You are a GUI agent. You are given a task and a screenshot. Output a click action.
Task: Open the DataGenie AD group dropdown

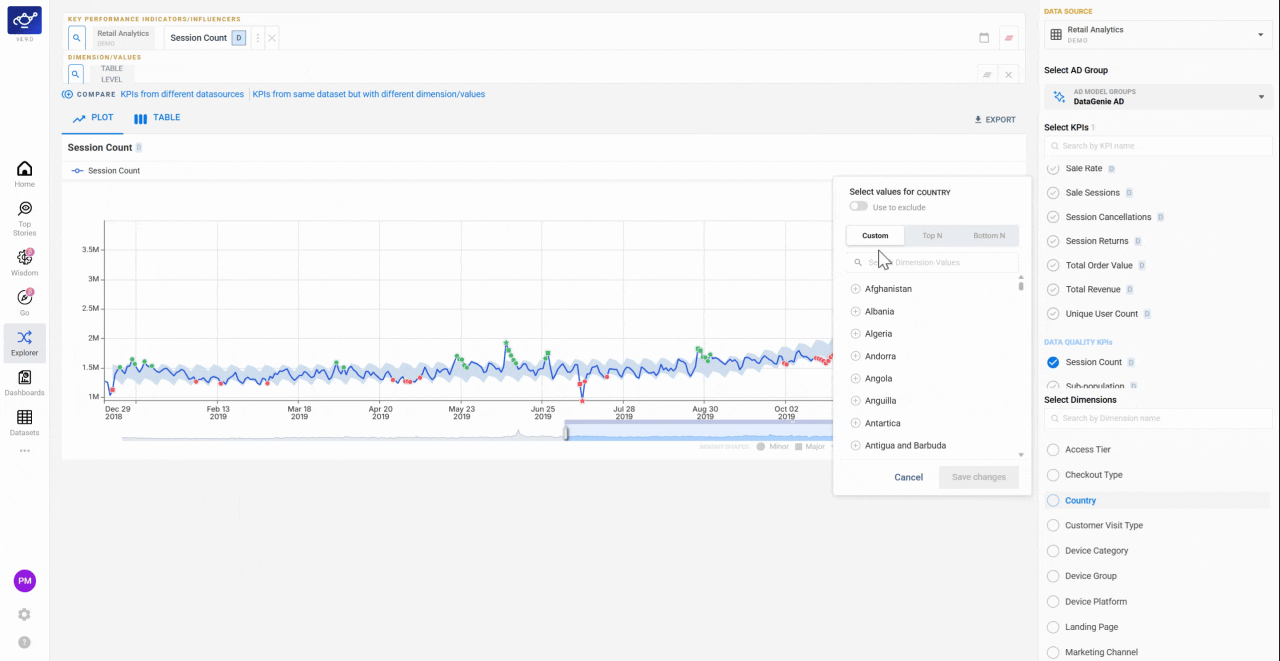click(1158, 97)
